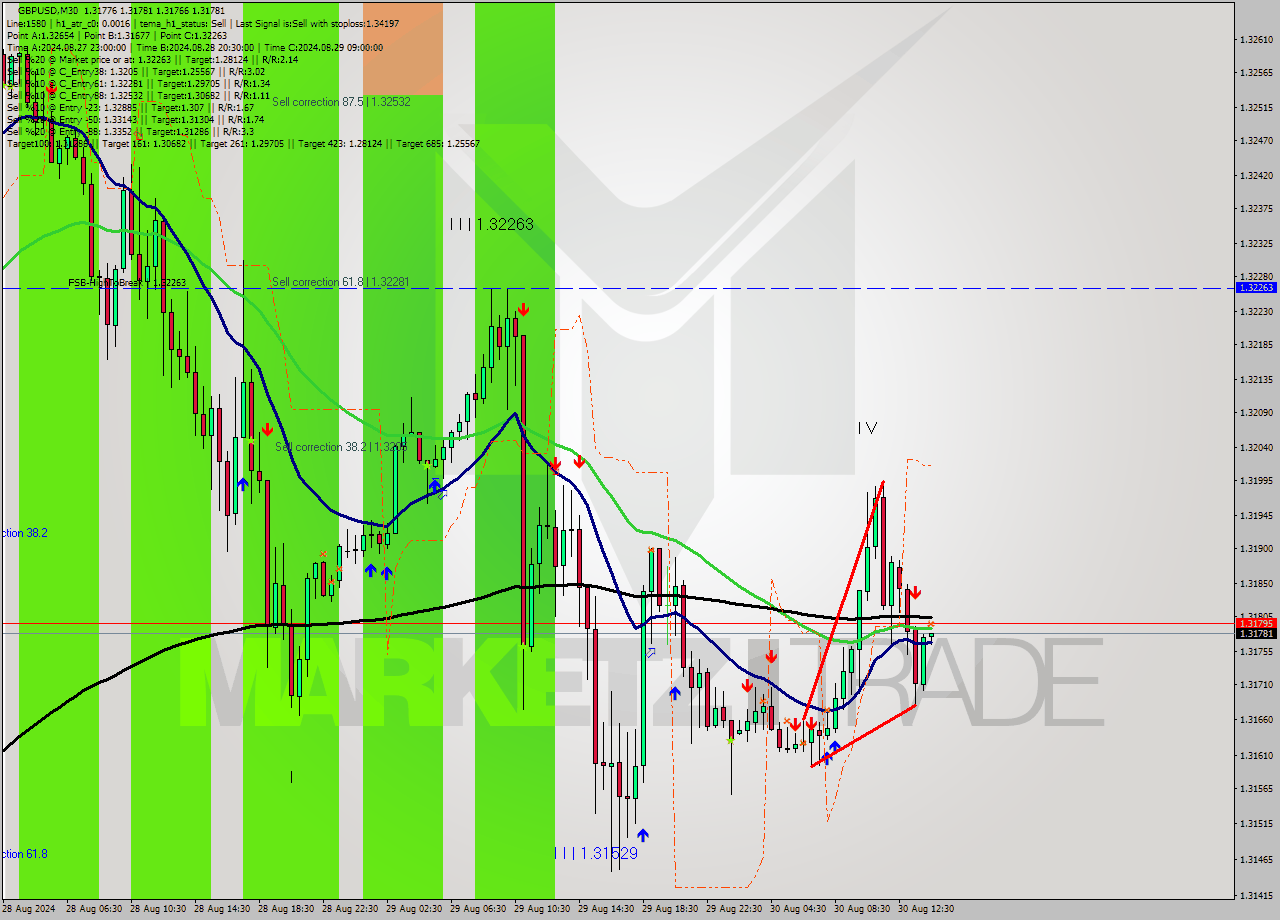1280x920 pixels.
Task: Select the red 1.31795 price tag on axis
Action: 1256,623
